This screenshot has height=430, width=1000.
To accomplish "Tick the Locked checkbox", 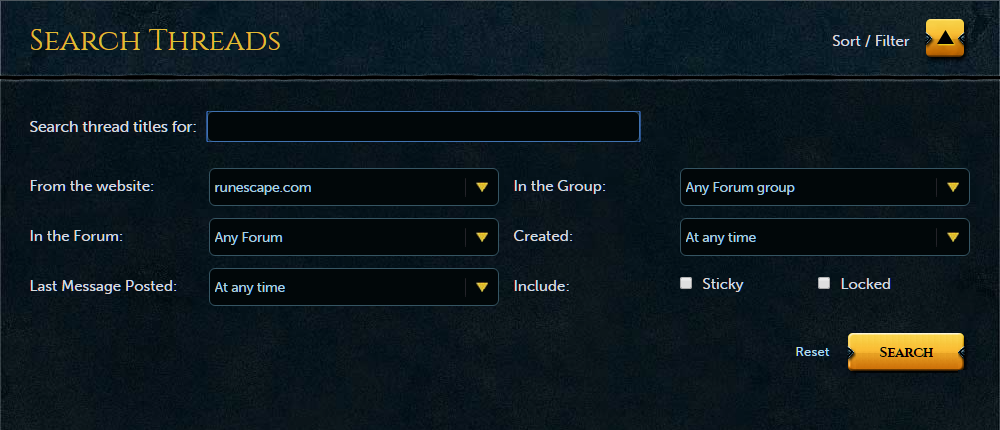I will tap(824, 283).
